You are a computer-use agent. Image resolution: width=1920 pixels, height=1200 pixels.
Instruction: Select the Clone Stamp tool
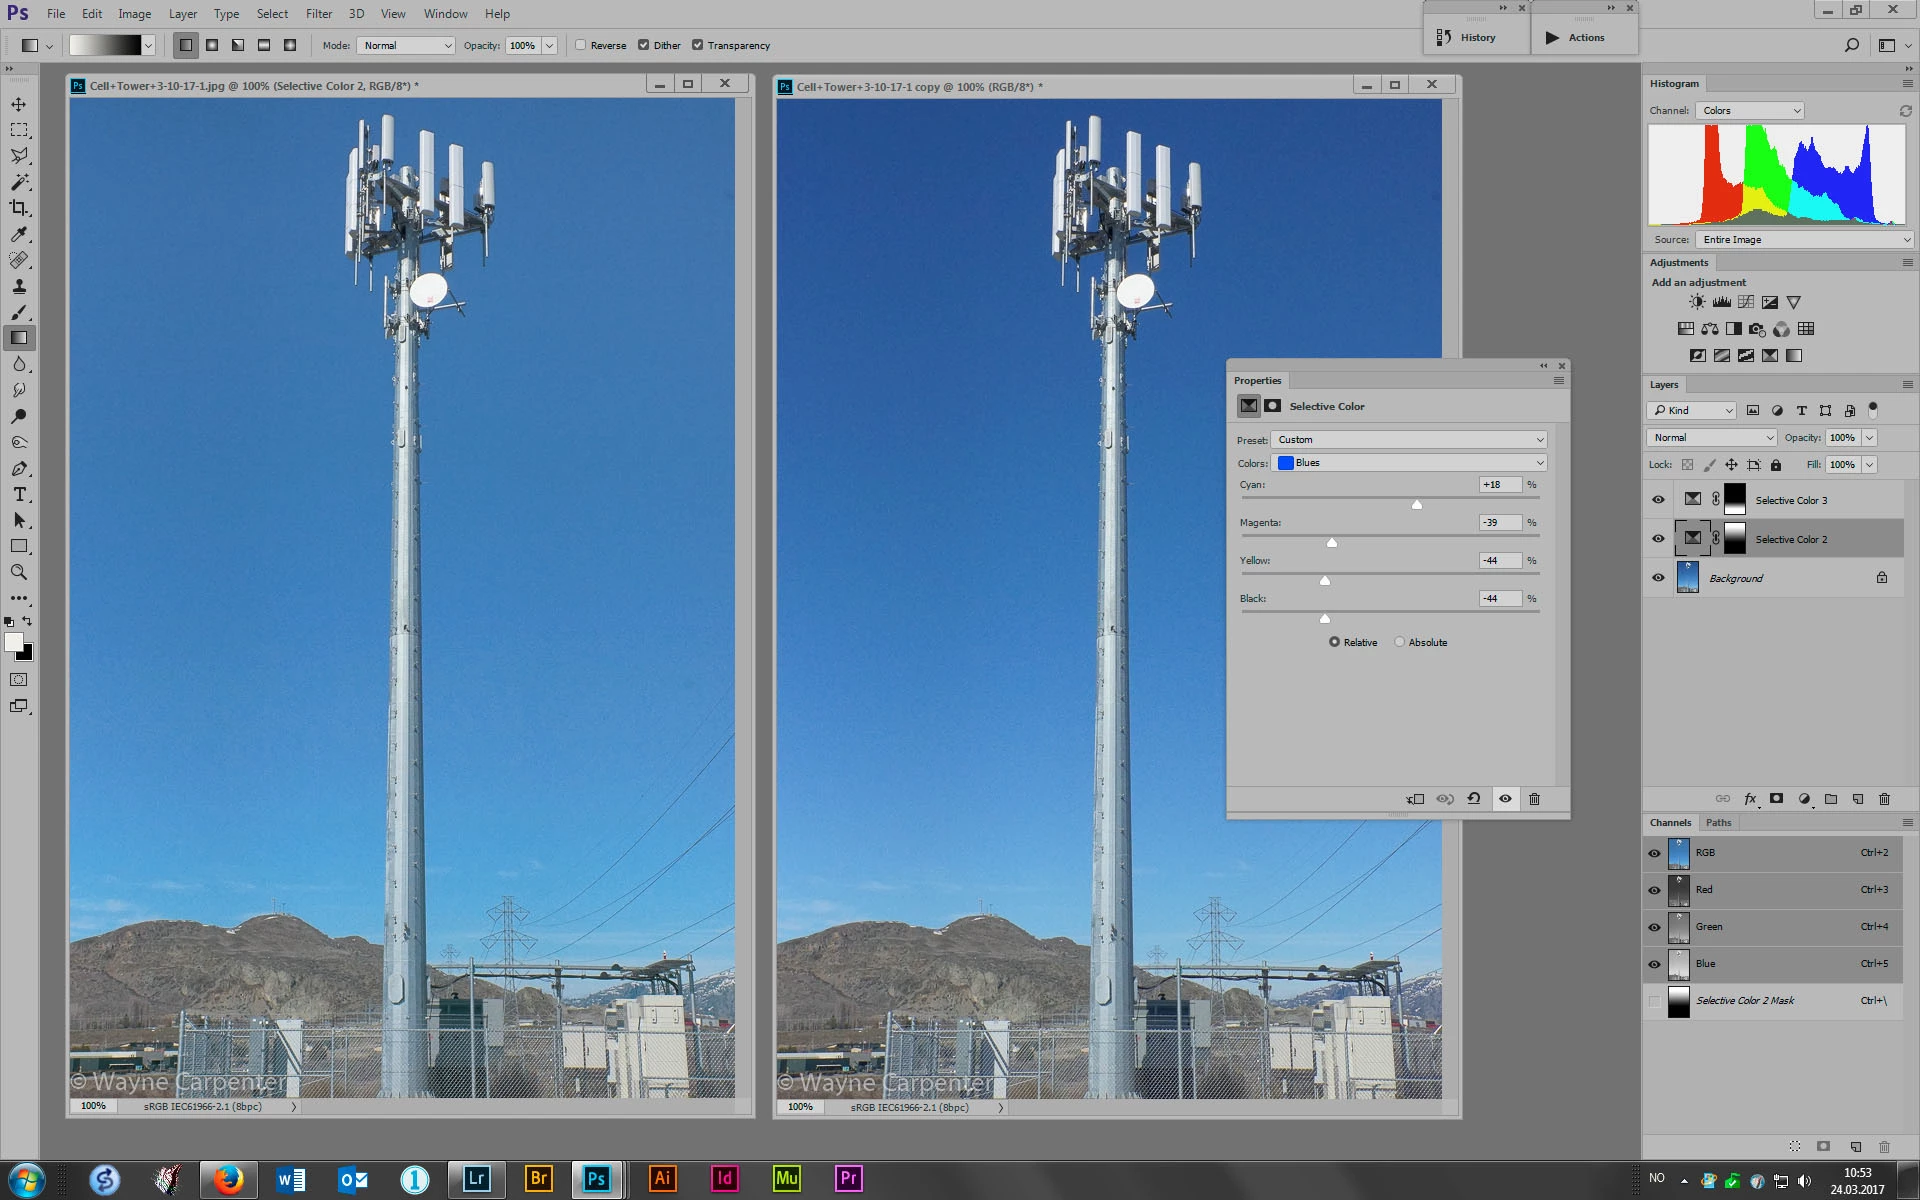[19, 286]
